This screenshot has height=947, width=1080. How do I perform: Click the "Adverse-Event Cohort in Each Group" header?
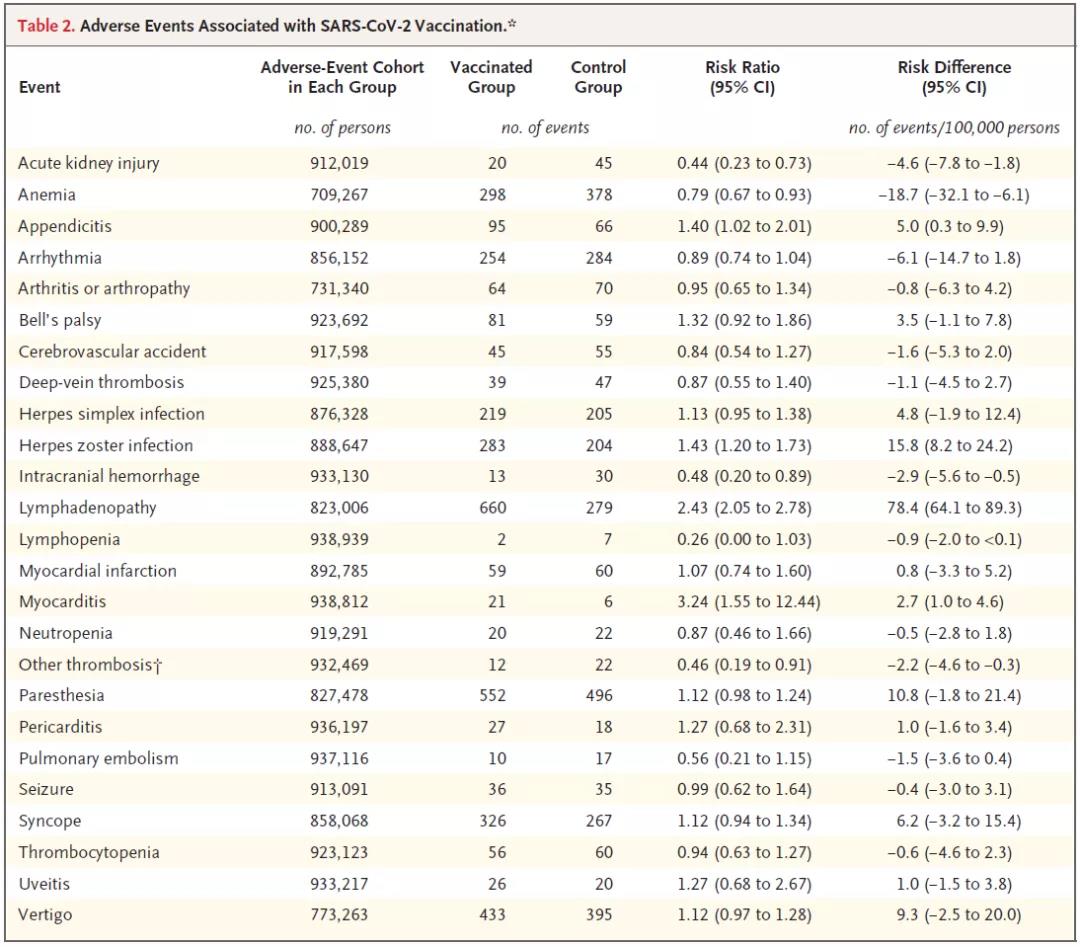tap(342, 77)
